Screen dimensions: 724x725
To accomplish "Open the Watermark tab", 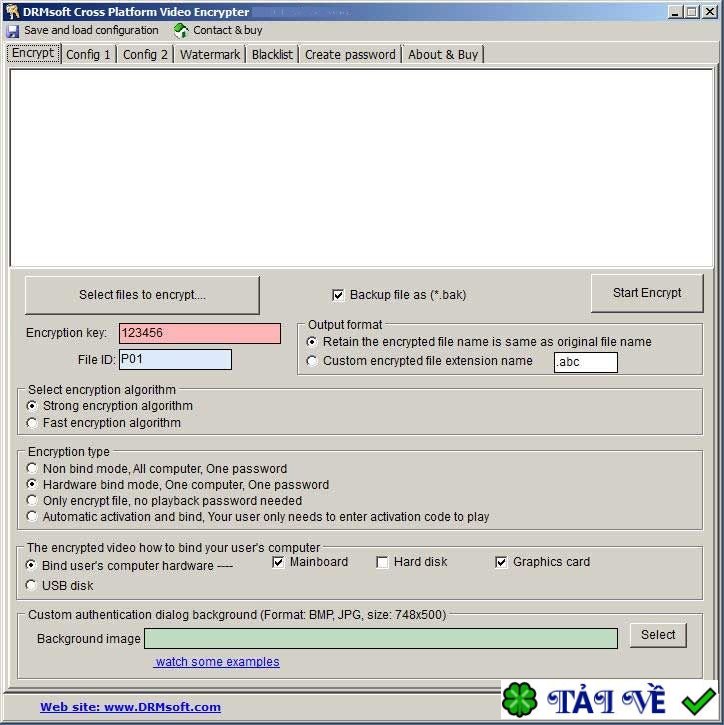I will click(x=210, y=55).
